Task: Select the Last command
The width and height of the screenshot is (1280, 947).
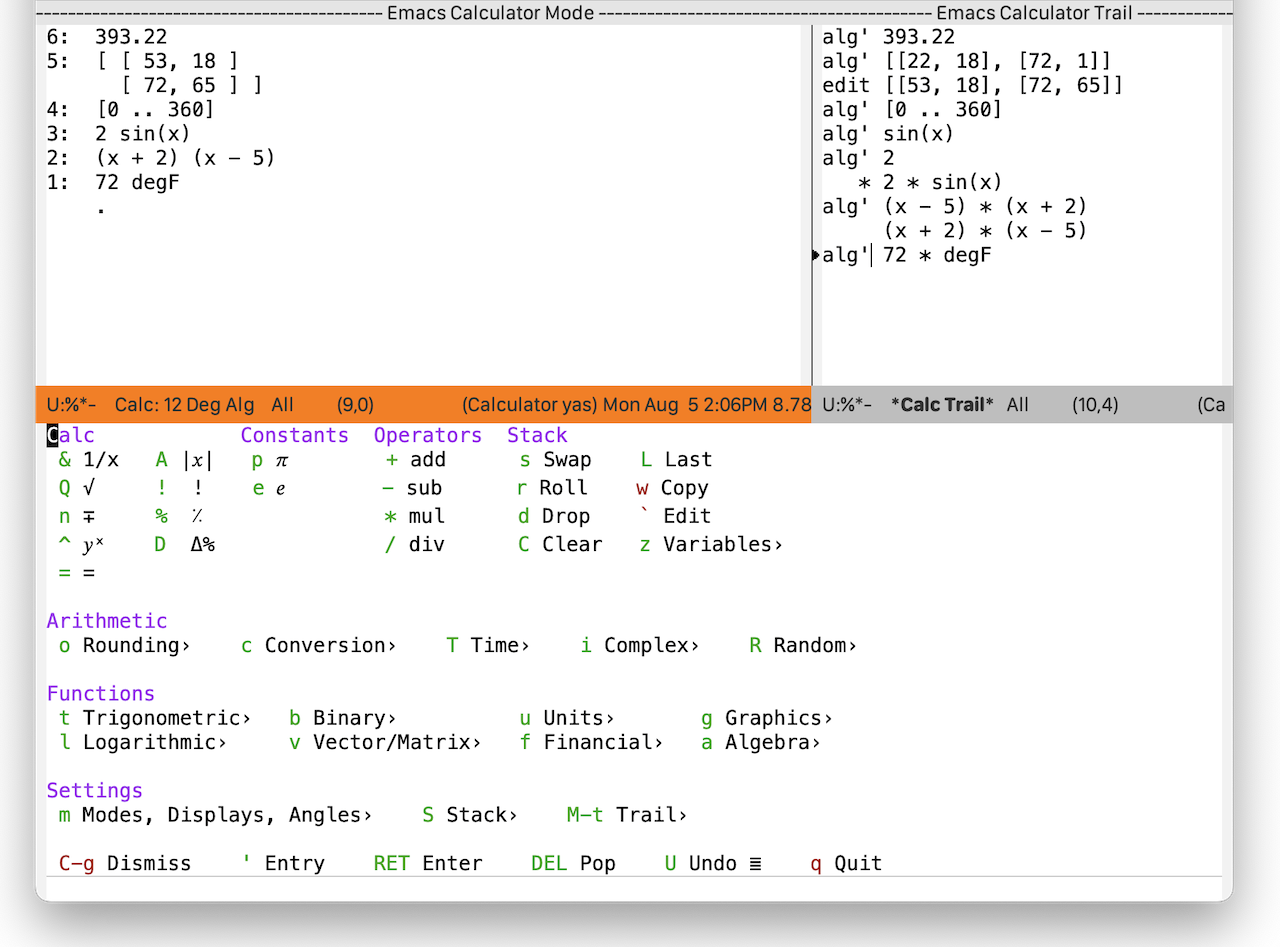Action: click(676, 460)
